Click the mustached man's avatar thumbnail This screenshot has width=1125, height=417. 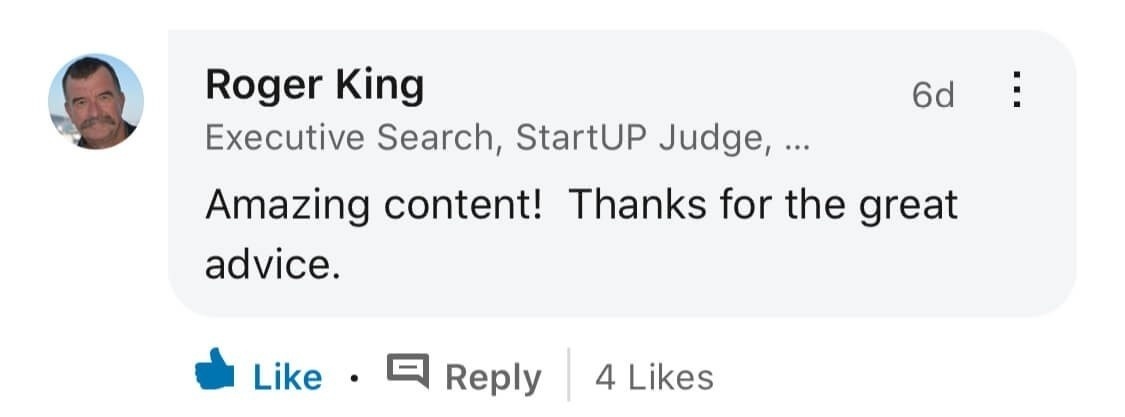click(x=96, y=101)
